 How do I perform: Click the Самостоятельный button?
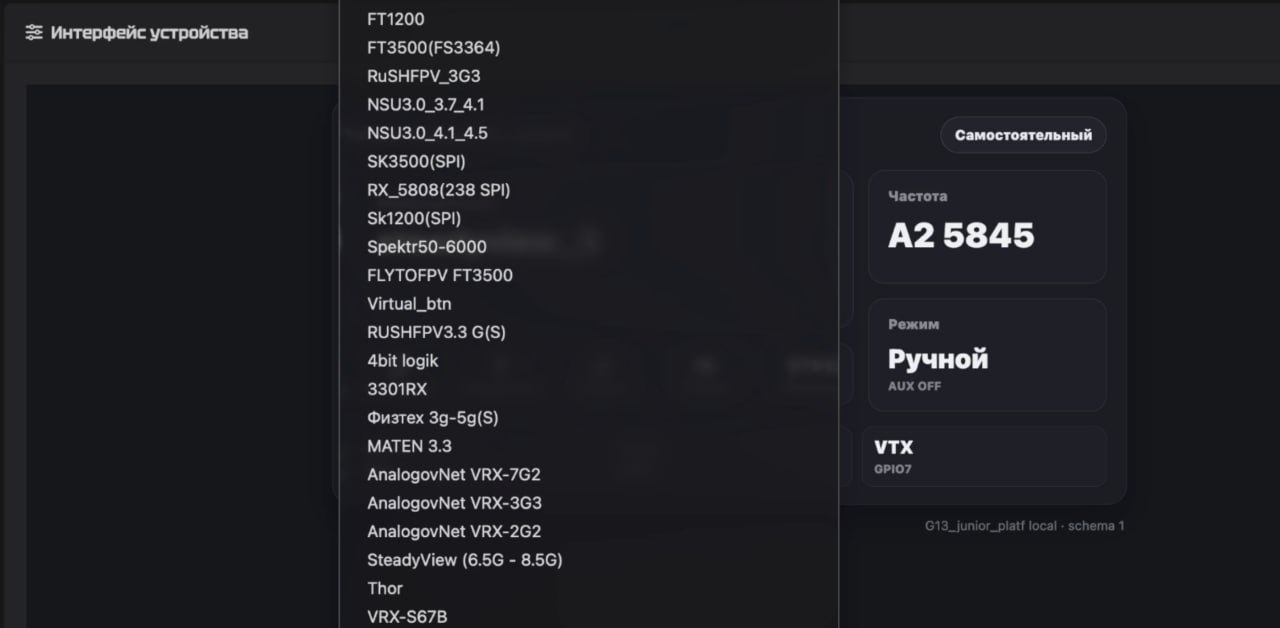coord(1023,135)
